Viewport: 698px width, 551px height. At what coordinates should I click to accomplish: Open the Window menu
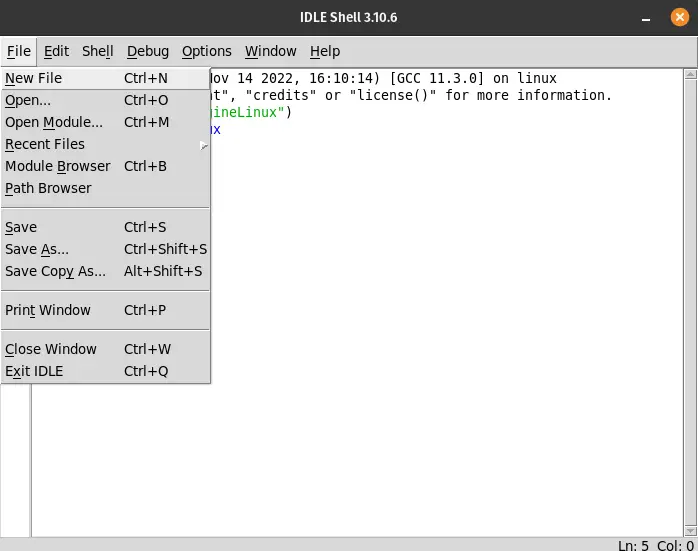point(271,52)
